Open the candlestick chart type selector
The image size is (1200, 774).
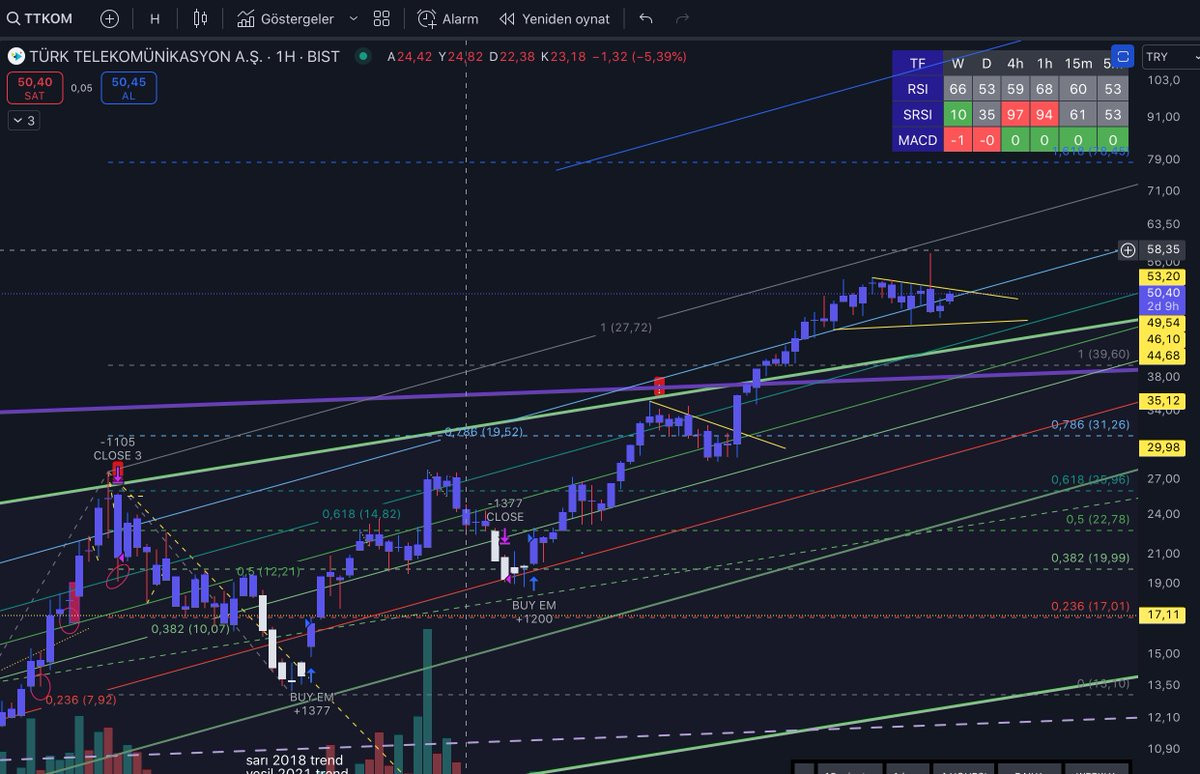pyautogui.click(x=201, y=18)
